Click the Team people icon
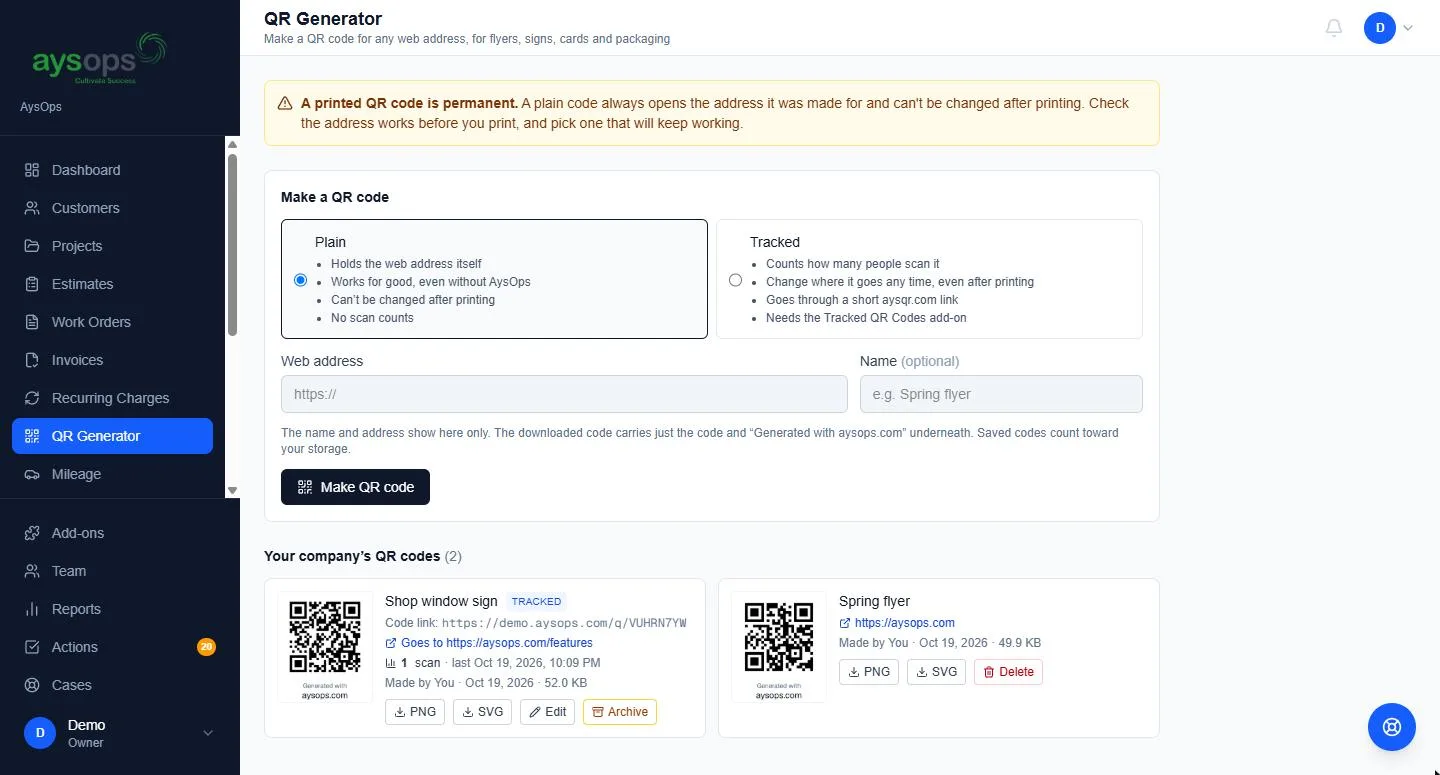This screenshot has height=775, width=1440. [32, 571]
